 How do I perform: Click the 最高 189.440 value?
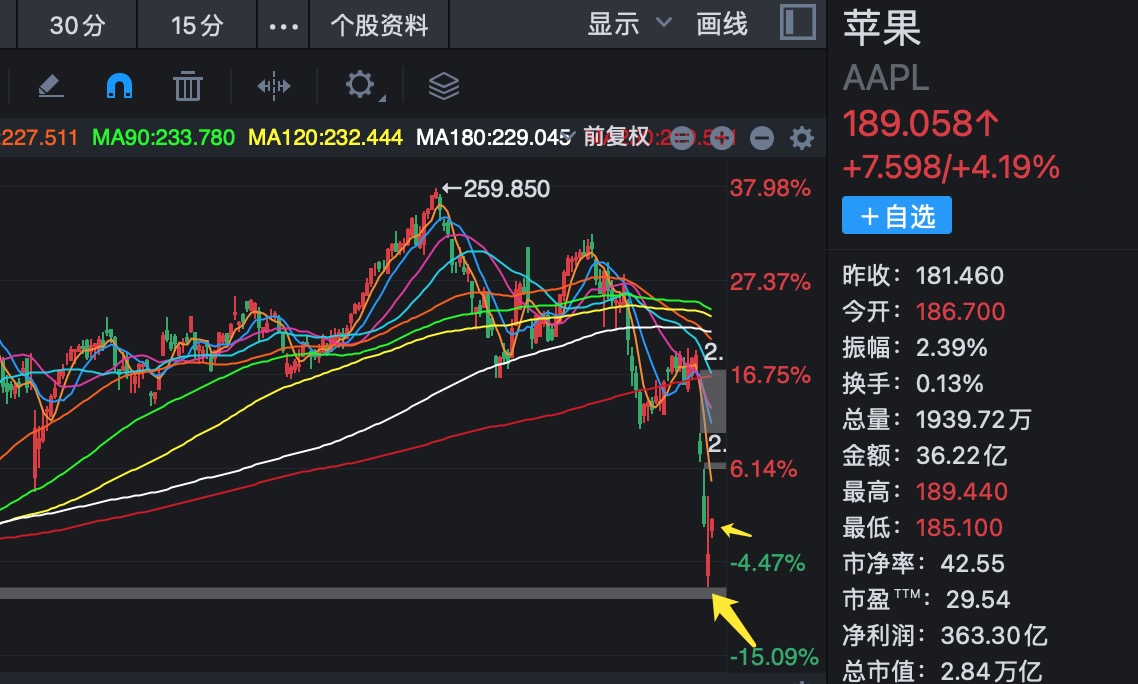[962, 492]
